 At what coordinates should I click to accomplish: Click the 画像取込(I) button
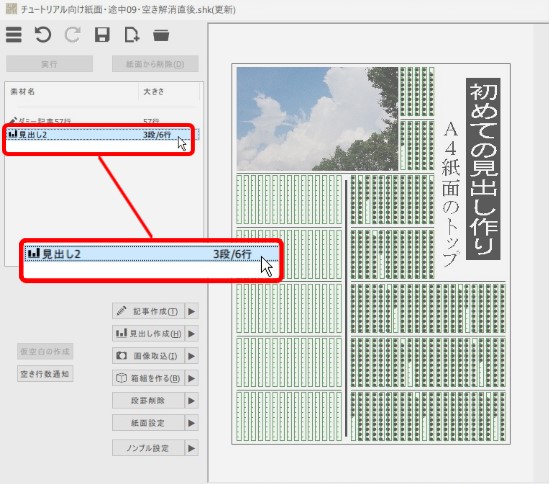click(x=148, y=356)
